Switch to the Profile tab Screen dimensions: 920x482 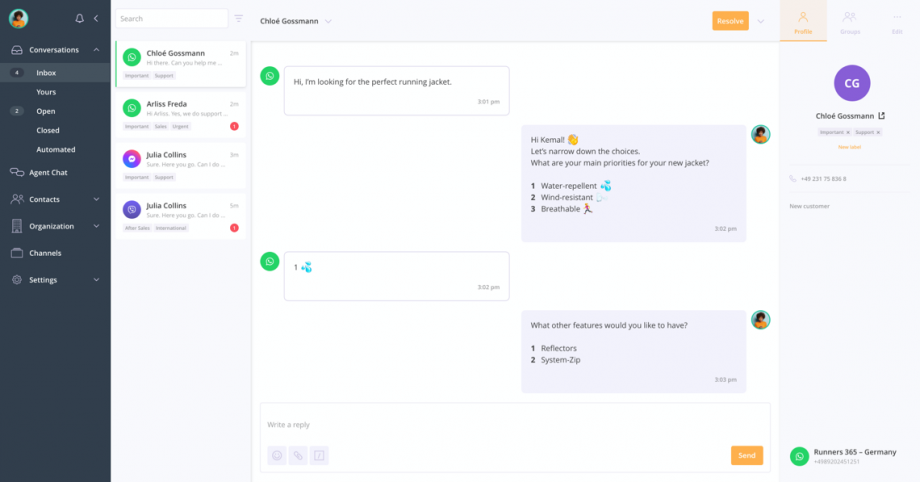pyautogui.click(x=803, y=21)
